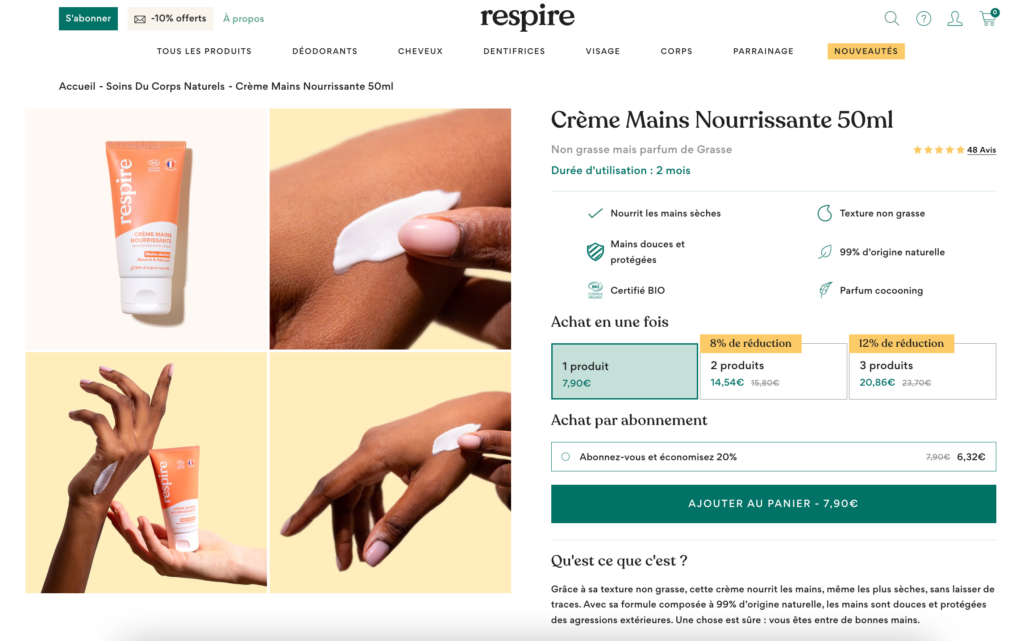Screen dimensions: 1024x641
Task: Open the 48 Avis reviews link
Action: click(x=981, y=150)
